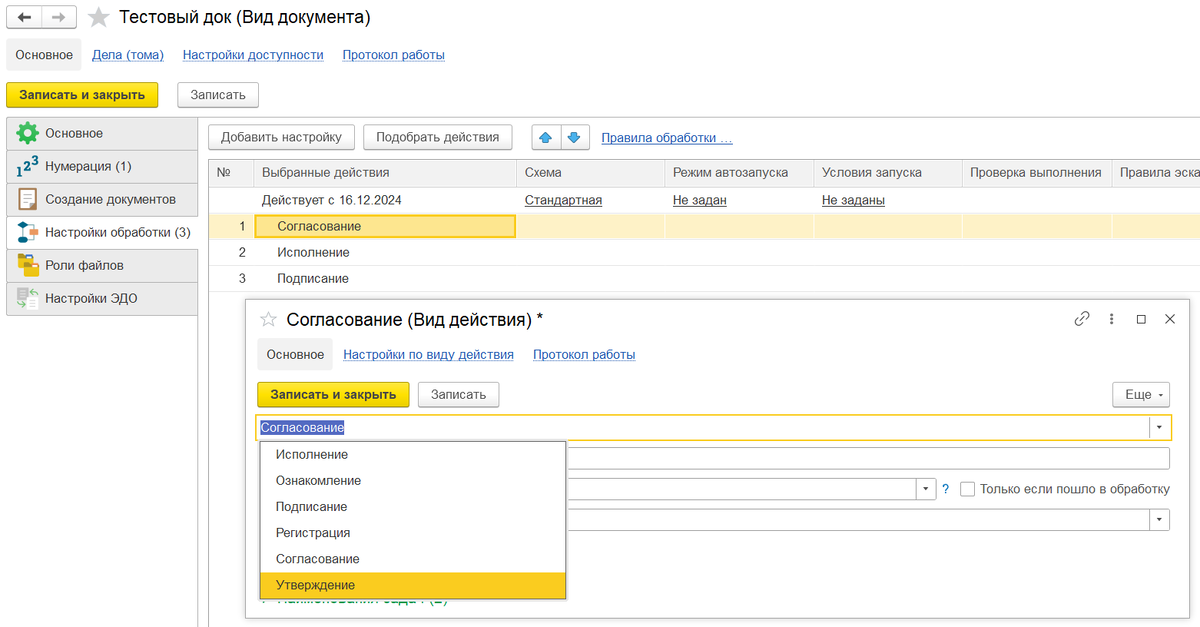Add Тестовый док to favorites star

coord(98,17)
